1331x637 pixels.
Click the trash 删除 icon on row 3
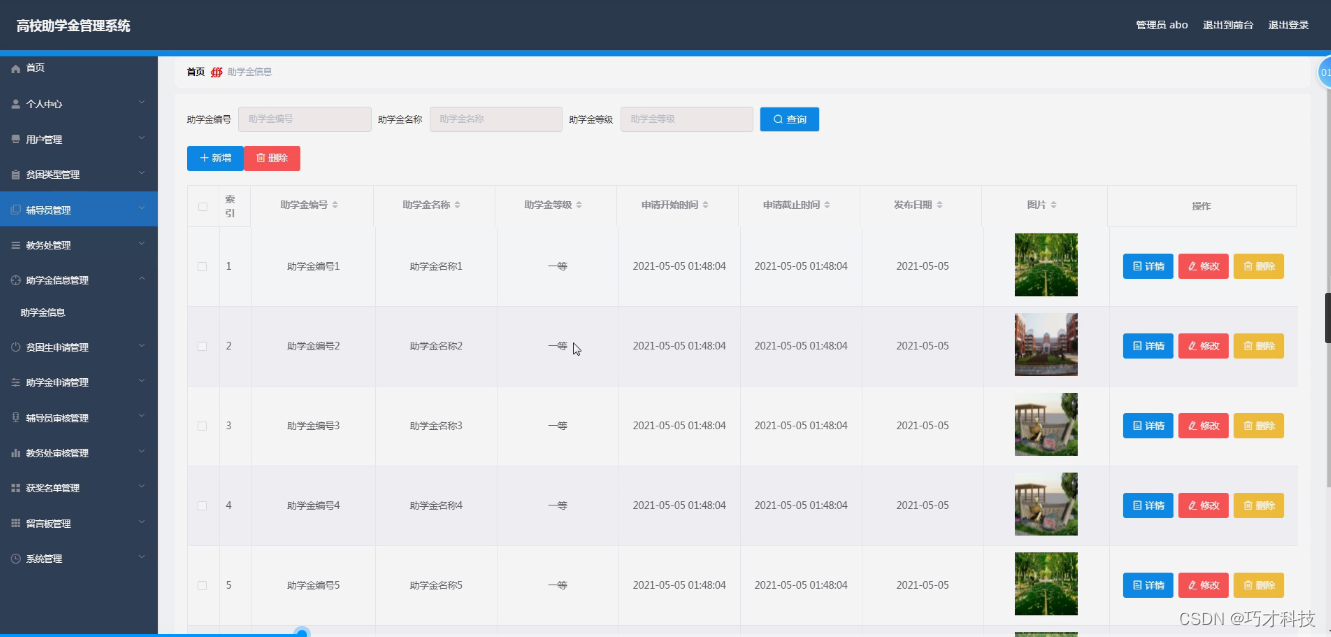(1247, 425)
